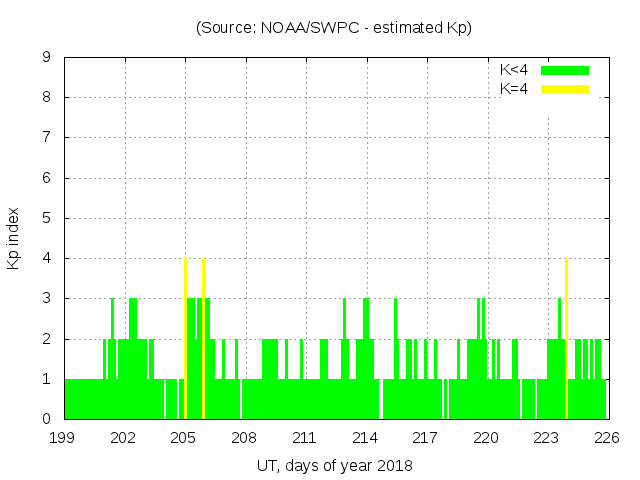Click the 'UT, days of year 2018' axis label
Image resolution: width=640 pixels, height=480 pixels.
tap(334, 465)
